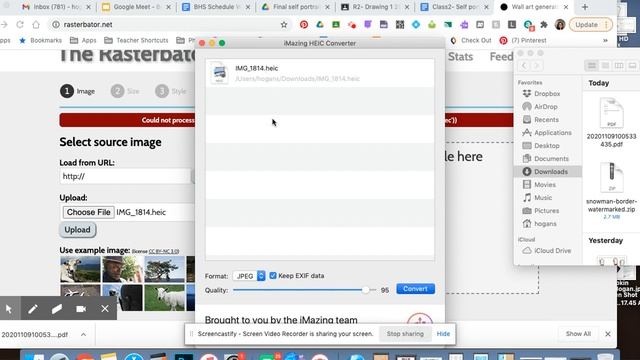The image size is (640, 360).
Task: Open Recents in Finder sidebar
Action: [x=546, y=120]
